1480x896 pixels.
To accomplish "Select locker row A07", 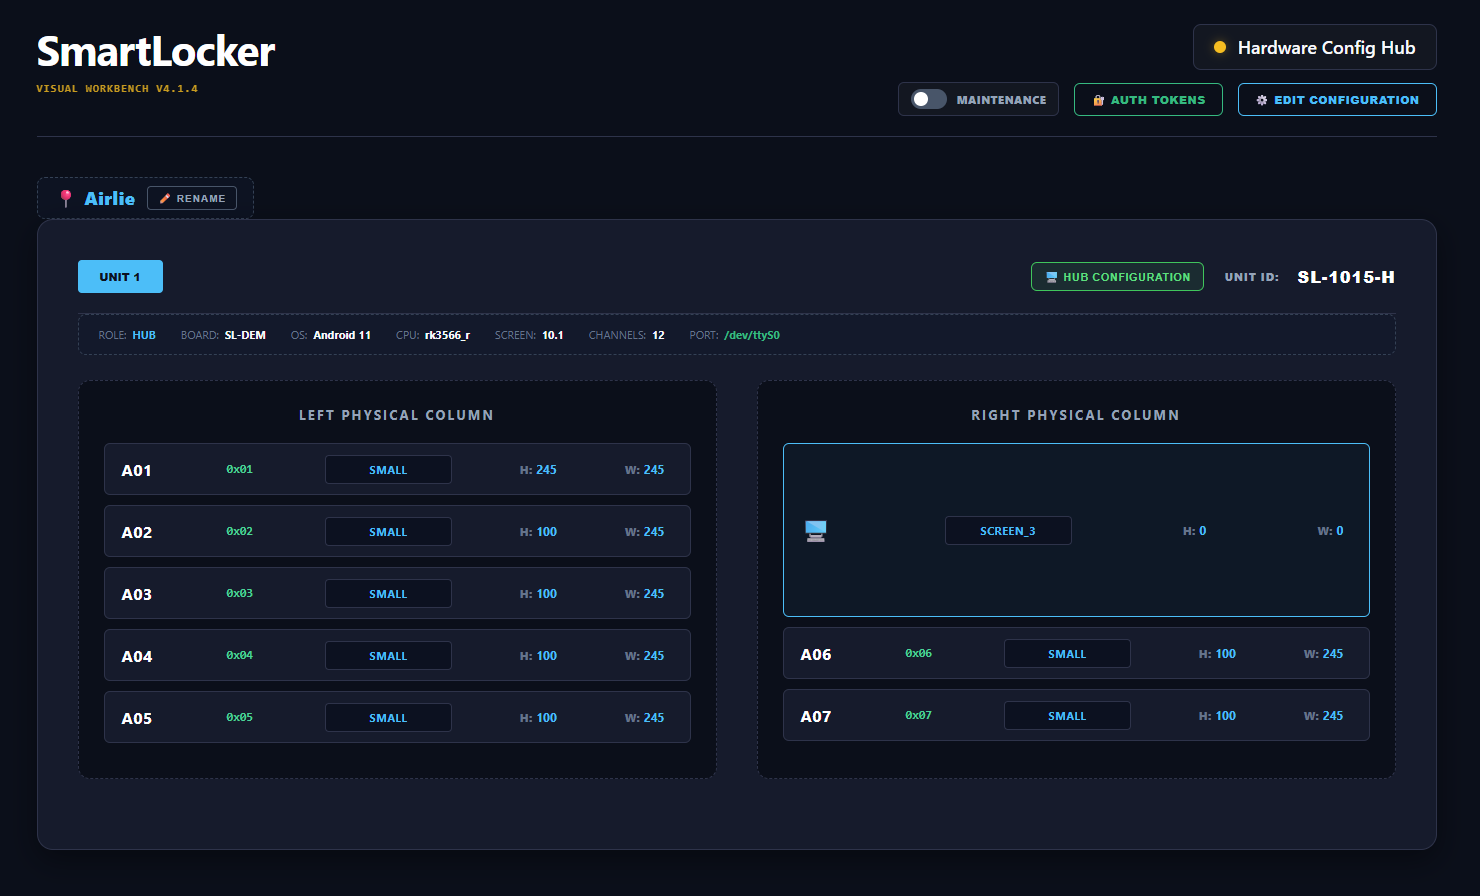I will 816,716.
